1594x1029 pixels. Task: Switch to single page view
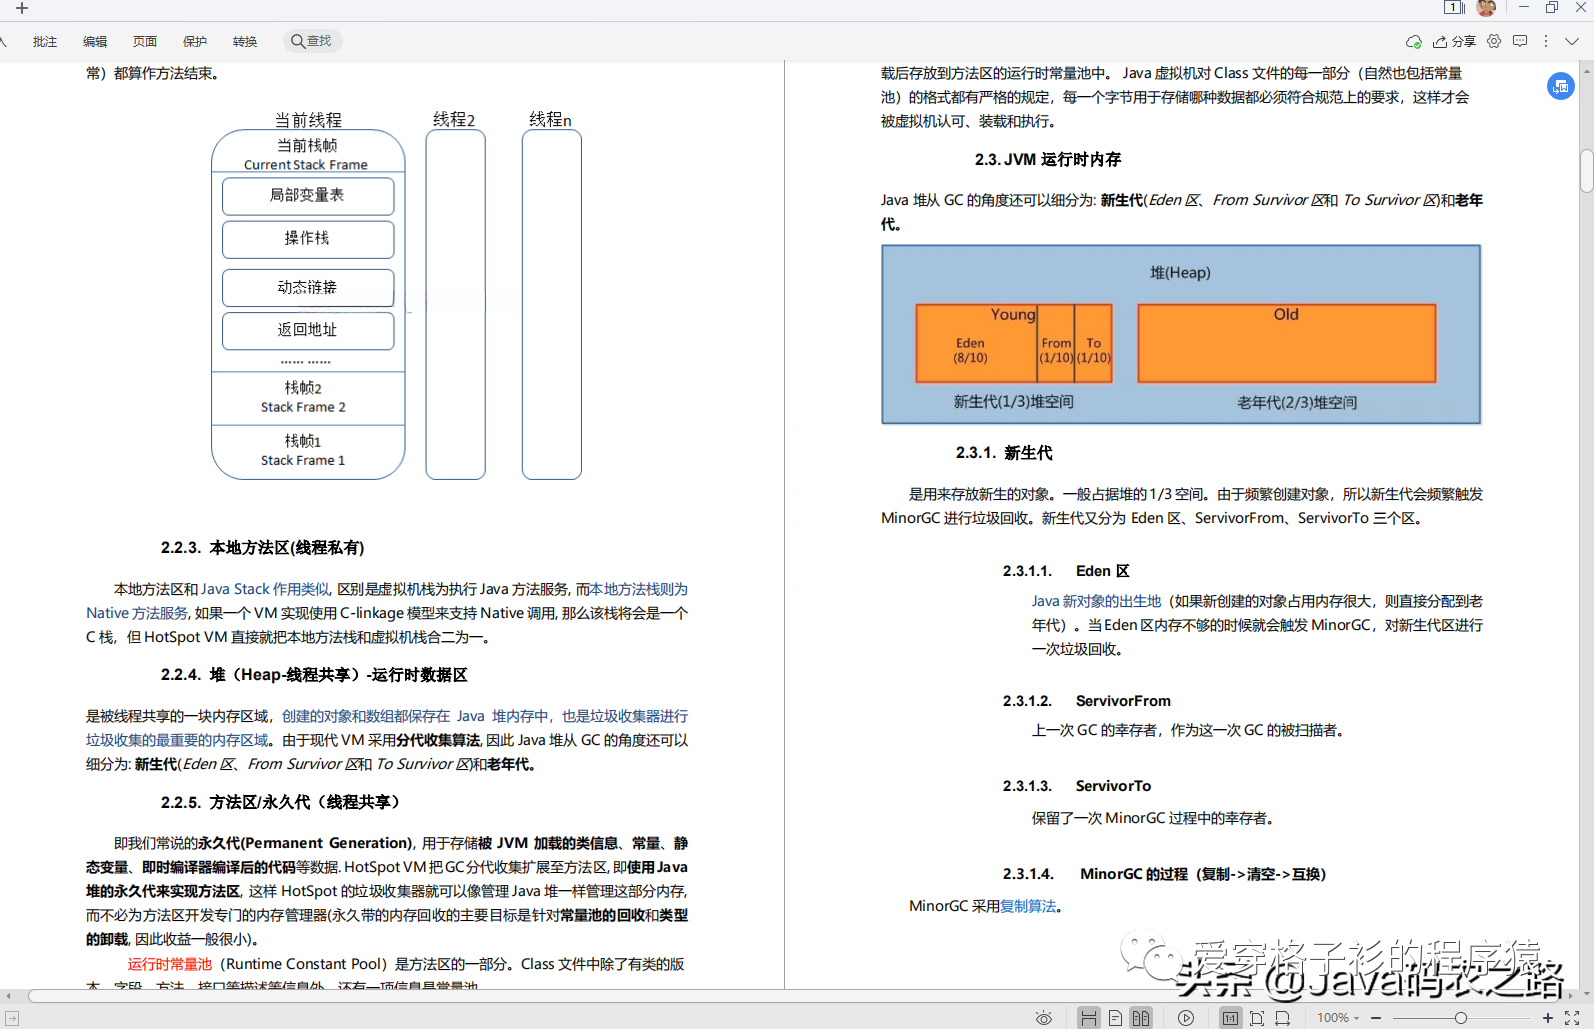1115,1018
